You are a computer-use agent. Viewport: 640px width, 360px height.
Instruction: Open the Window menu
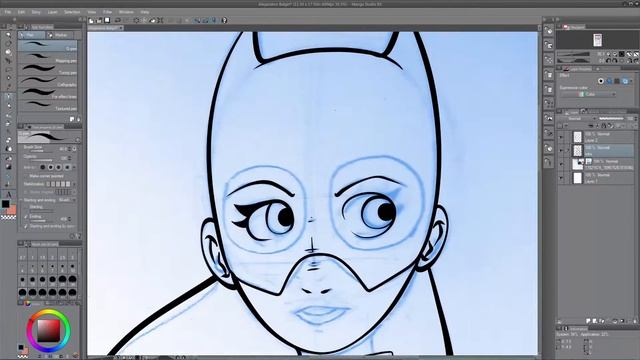coord(126,12)
